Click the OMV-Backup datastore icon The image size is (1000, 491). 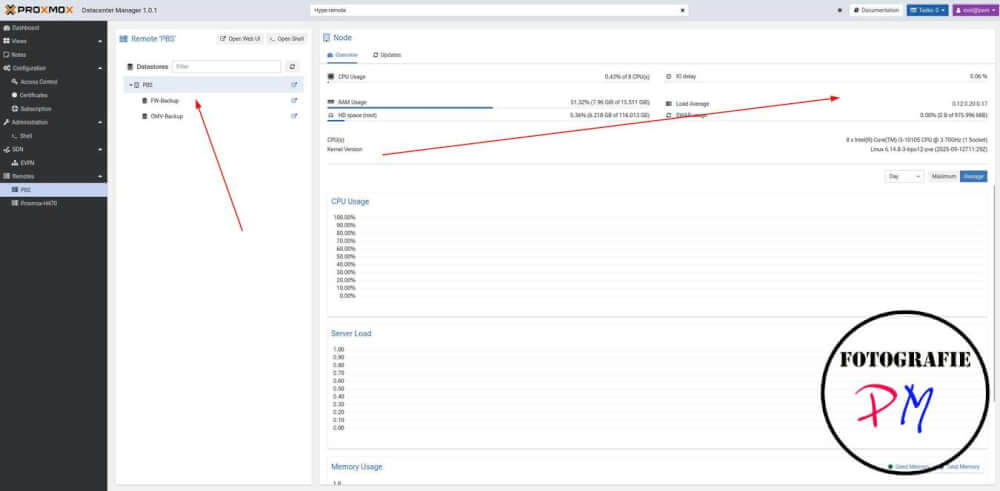tap(145, 117)
